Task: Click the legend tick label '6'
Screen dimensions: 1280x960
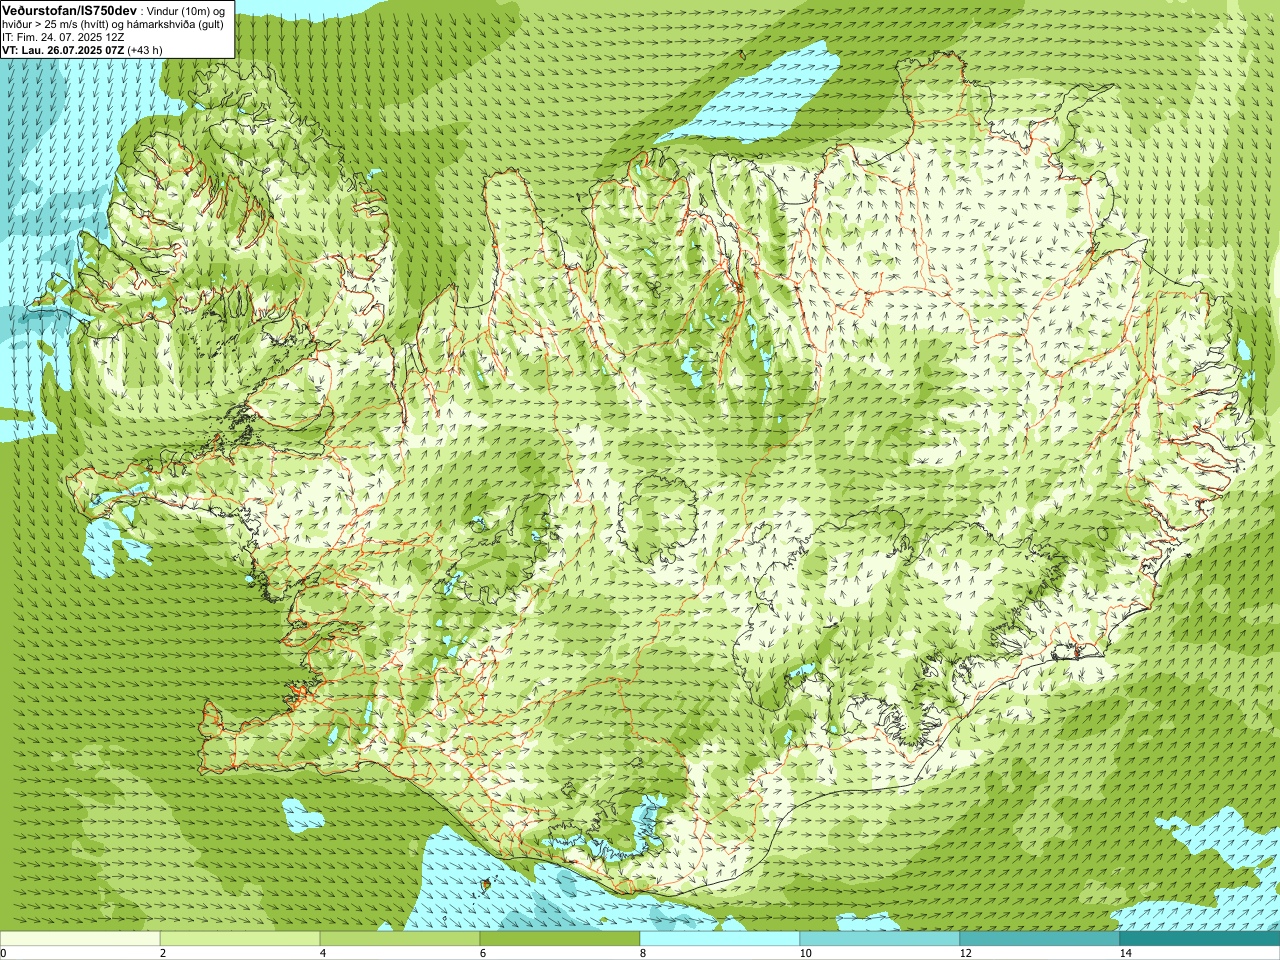Action: pos(483,953)
